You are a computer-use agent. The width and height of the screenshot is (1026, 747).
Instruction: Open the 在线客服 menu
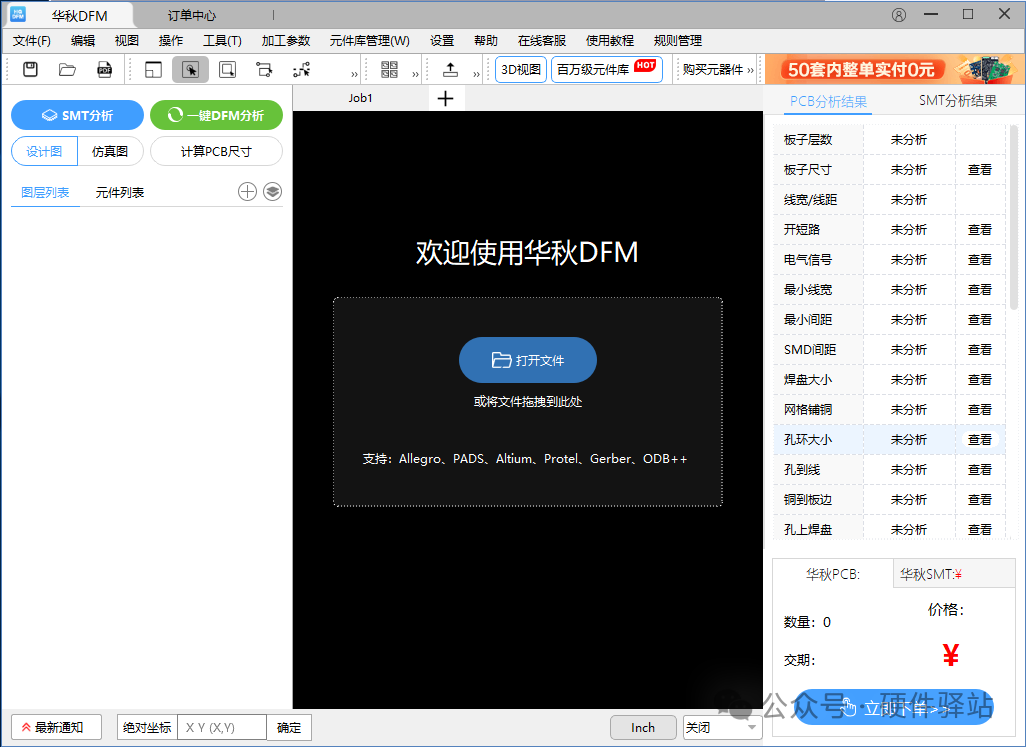coord(542,41)
